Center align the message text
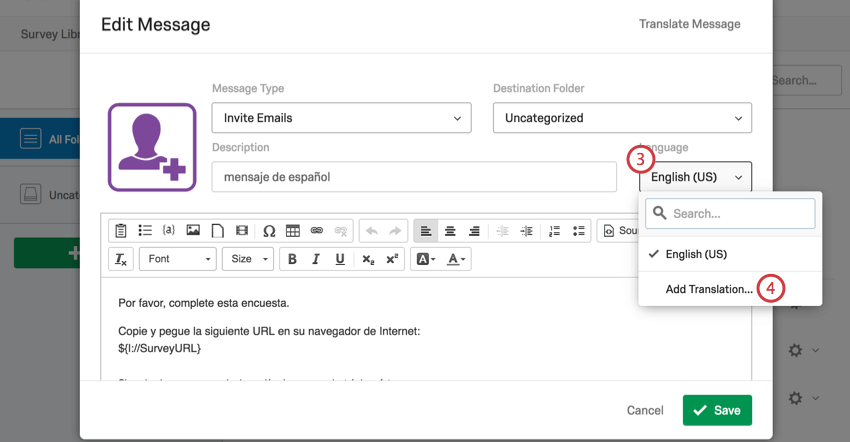 450,231
